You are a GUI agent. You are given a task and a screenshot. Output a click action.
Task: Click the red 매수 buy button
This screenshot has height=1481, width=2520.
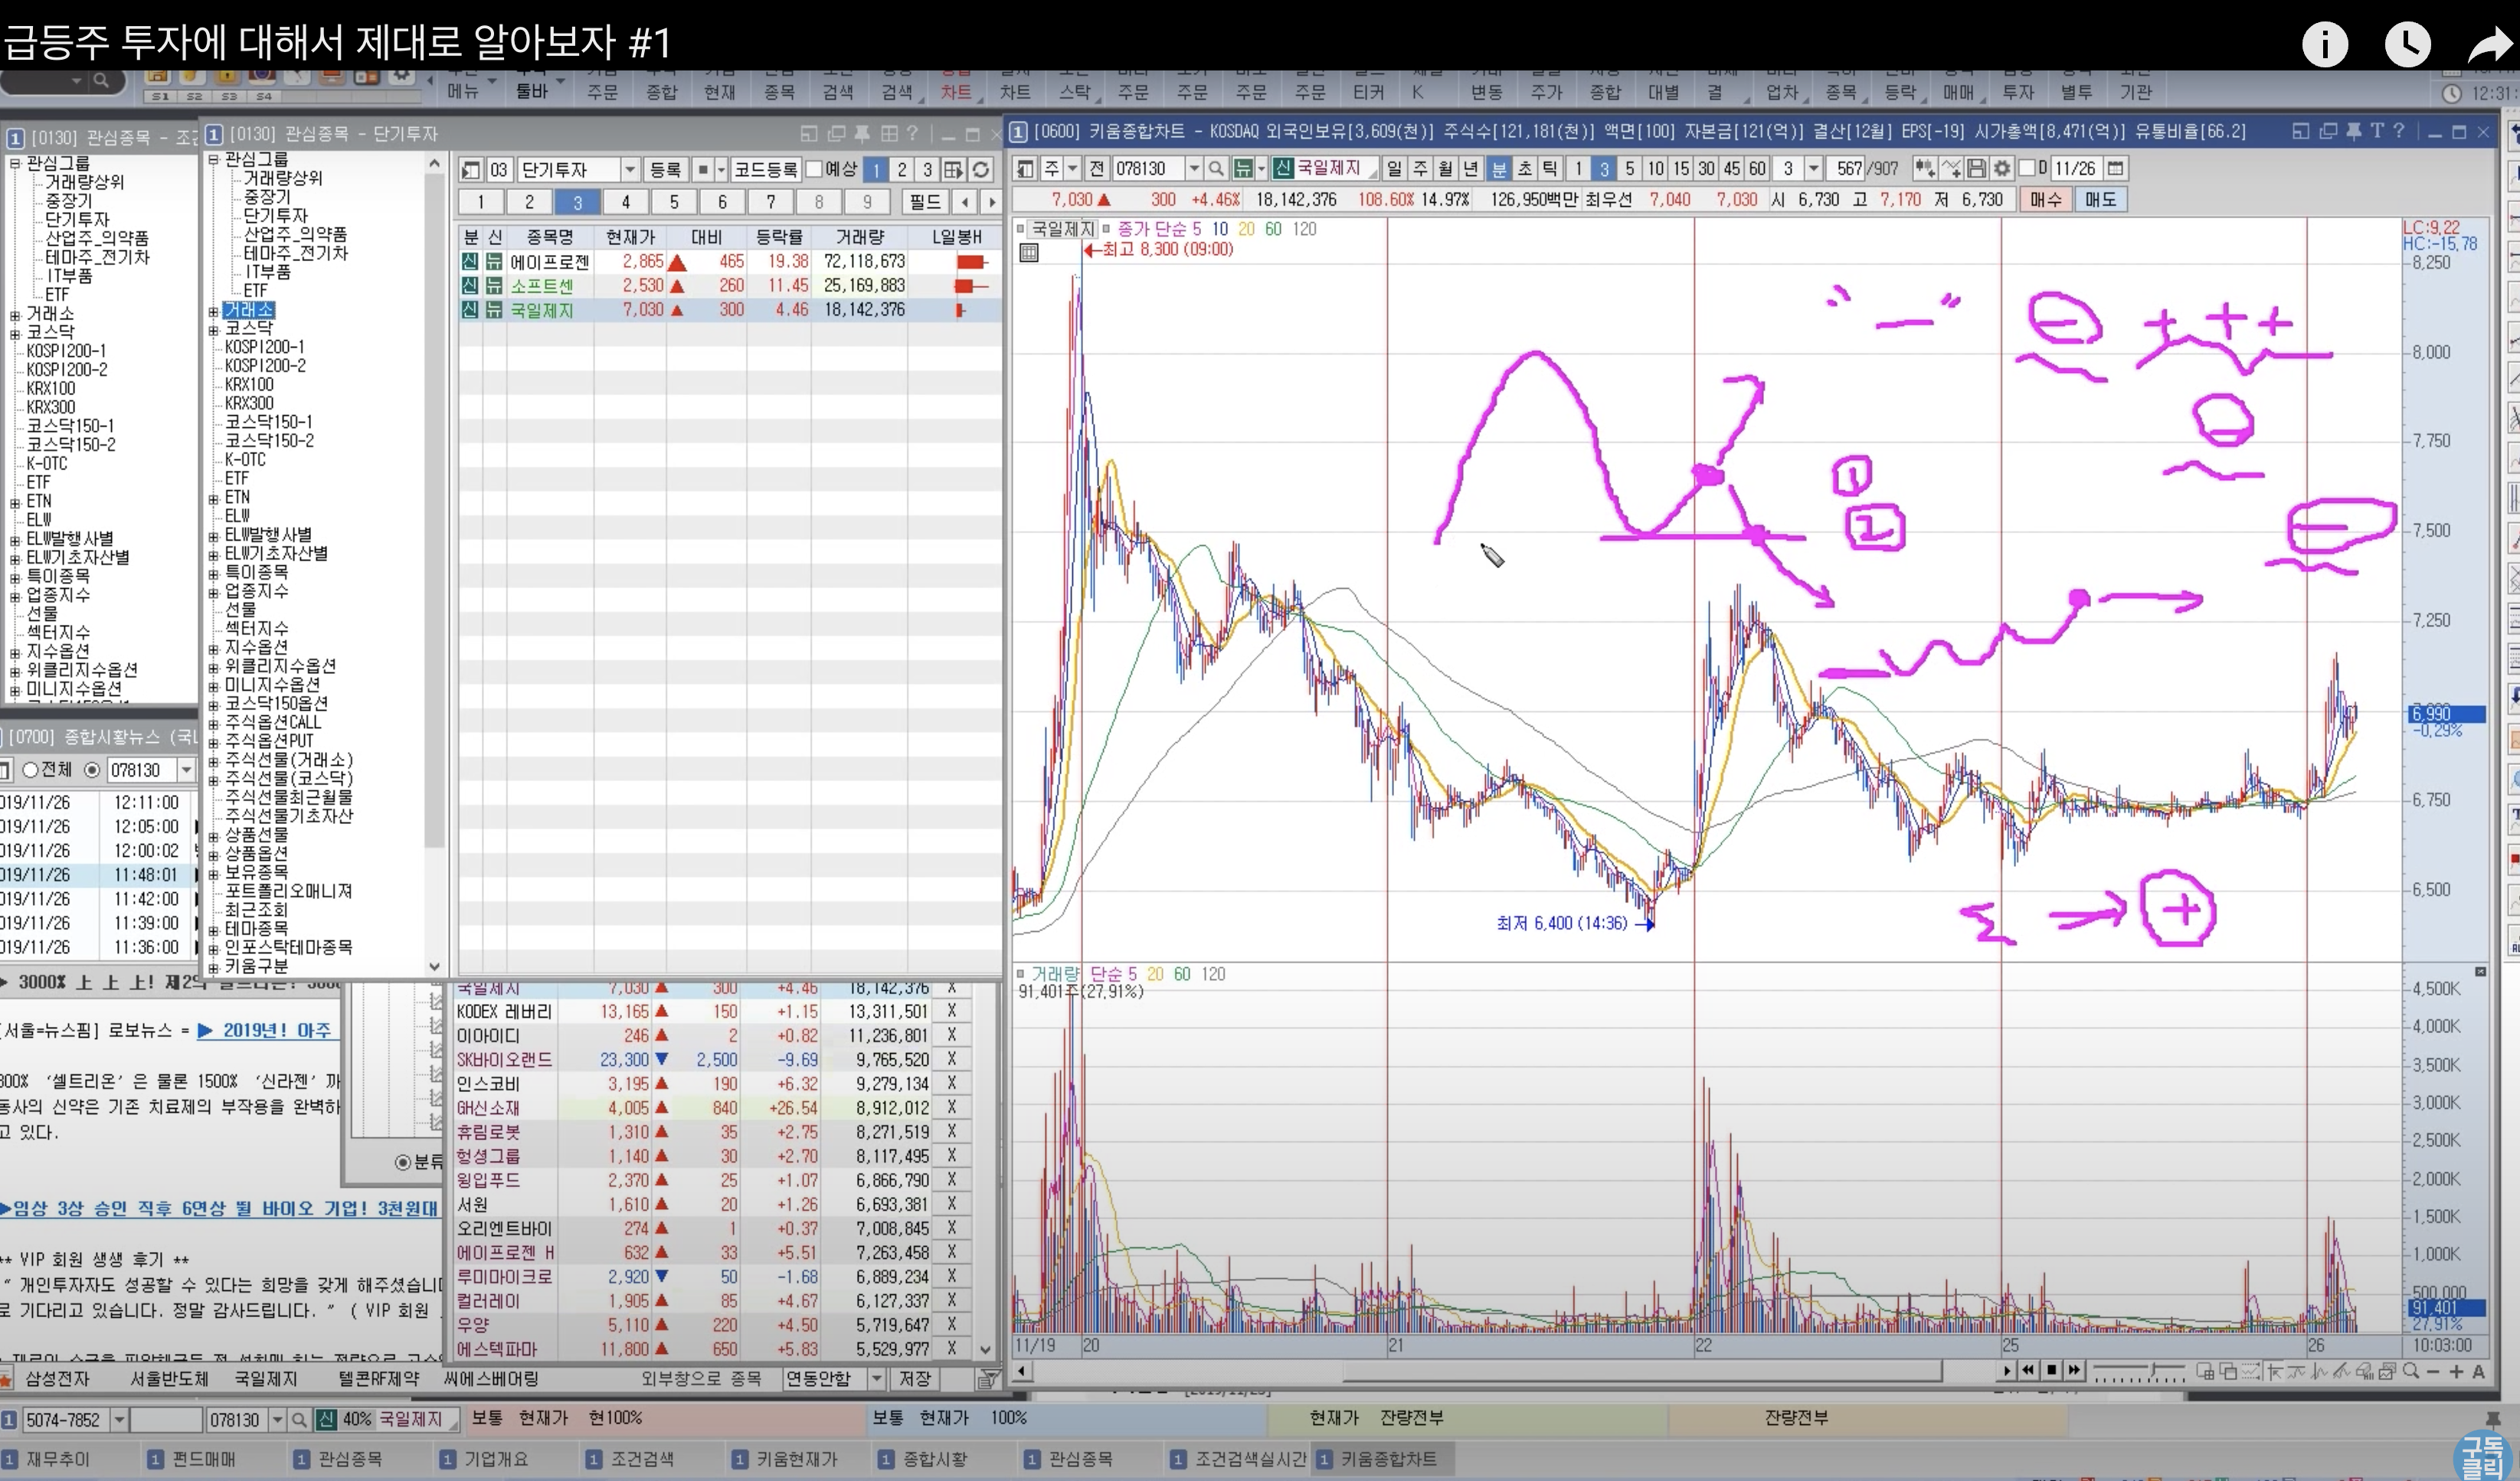coord(2045,200)
